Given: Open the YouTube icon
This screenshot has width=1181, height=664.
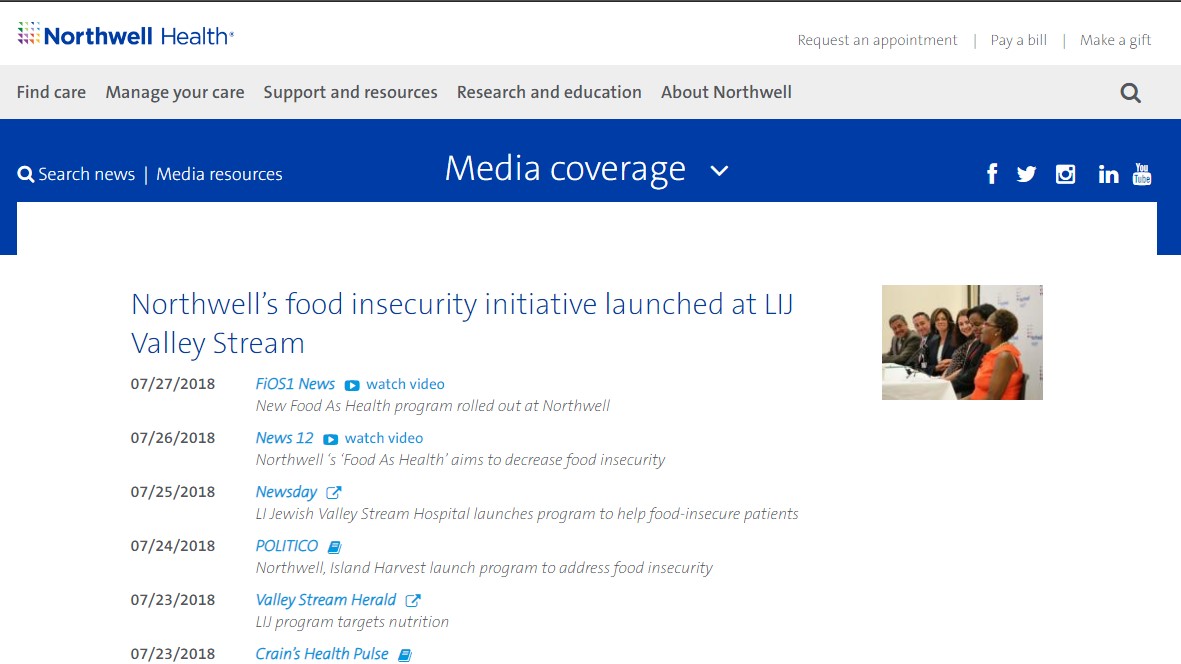Looking at the screenshot, I should click(x=1142, y=174).
